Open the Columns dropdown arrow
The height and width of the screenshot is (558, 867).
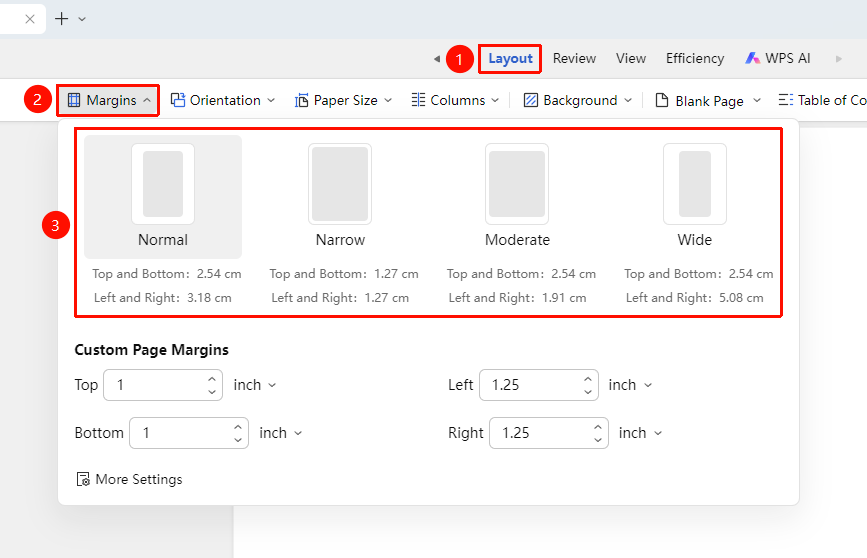495,101
